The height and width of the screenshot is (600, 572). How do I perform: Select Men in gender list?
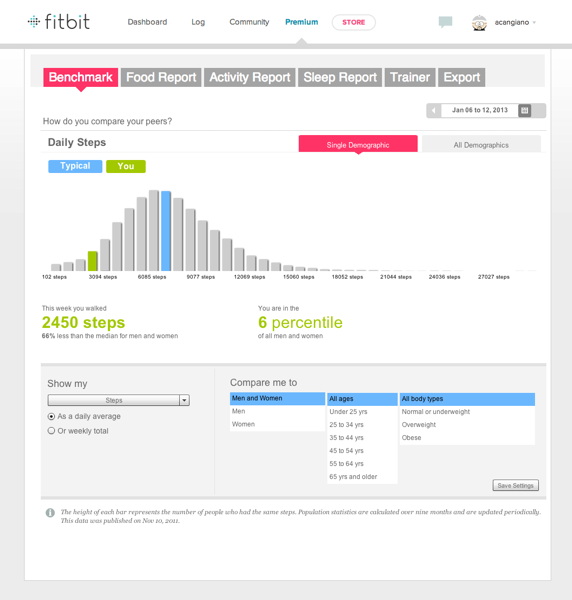pos(277,411)
